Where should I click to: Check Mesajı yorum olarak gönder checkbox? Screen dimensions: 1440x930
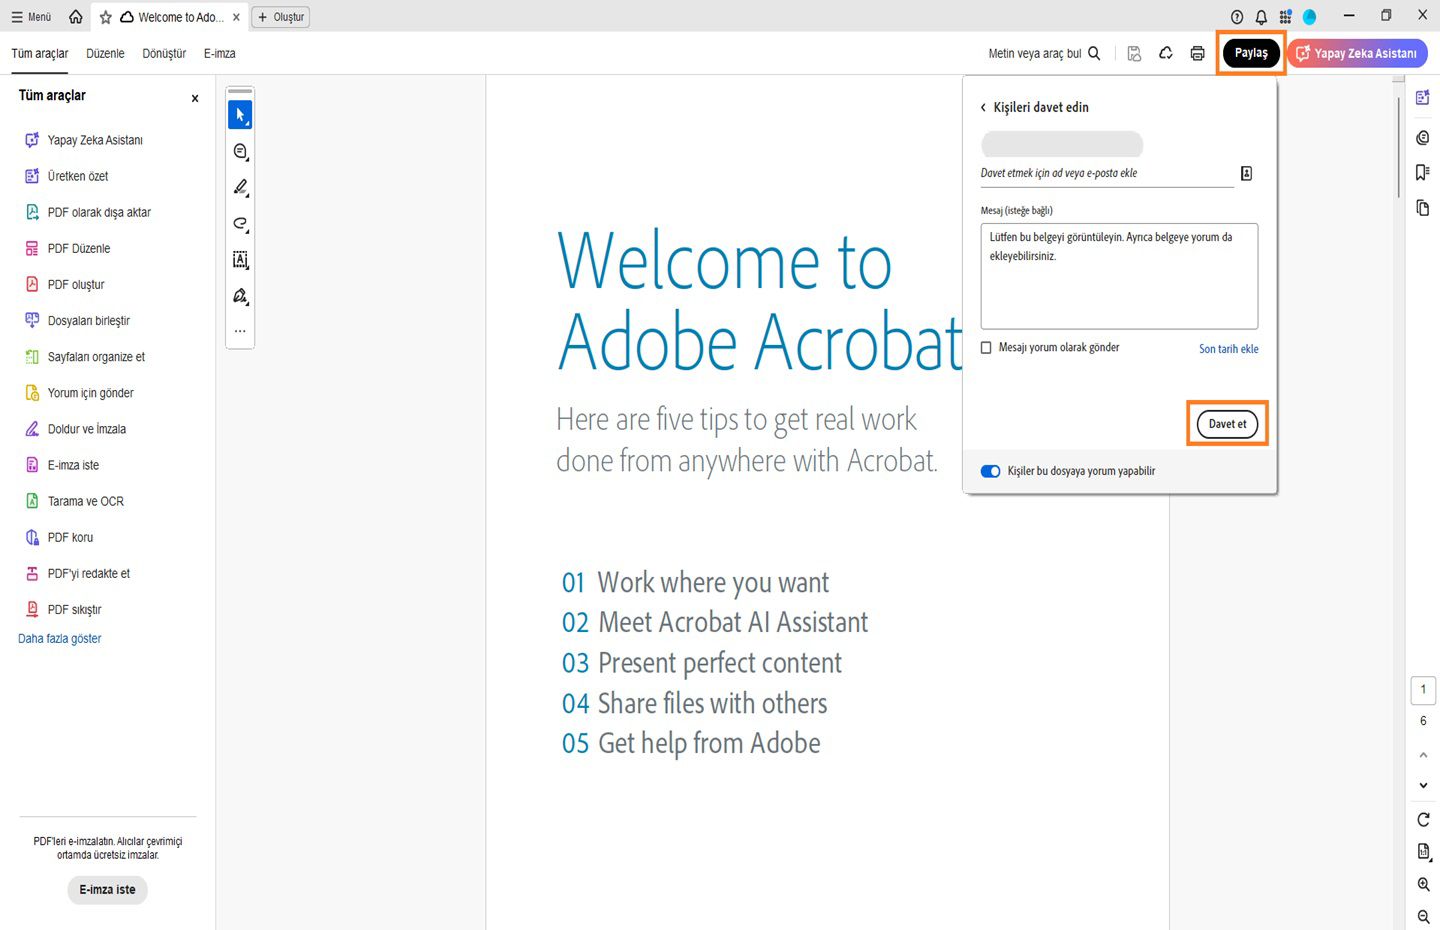pos(986,348)
